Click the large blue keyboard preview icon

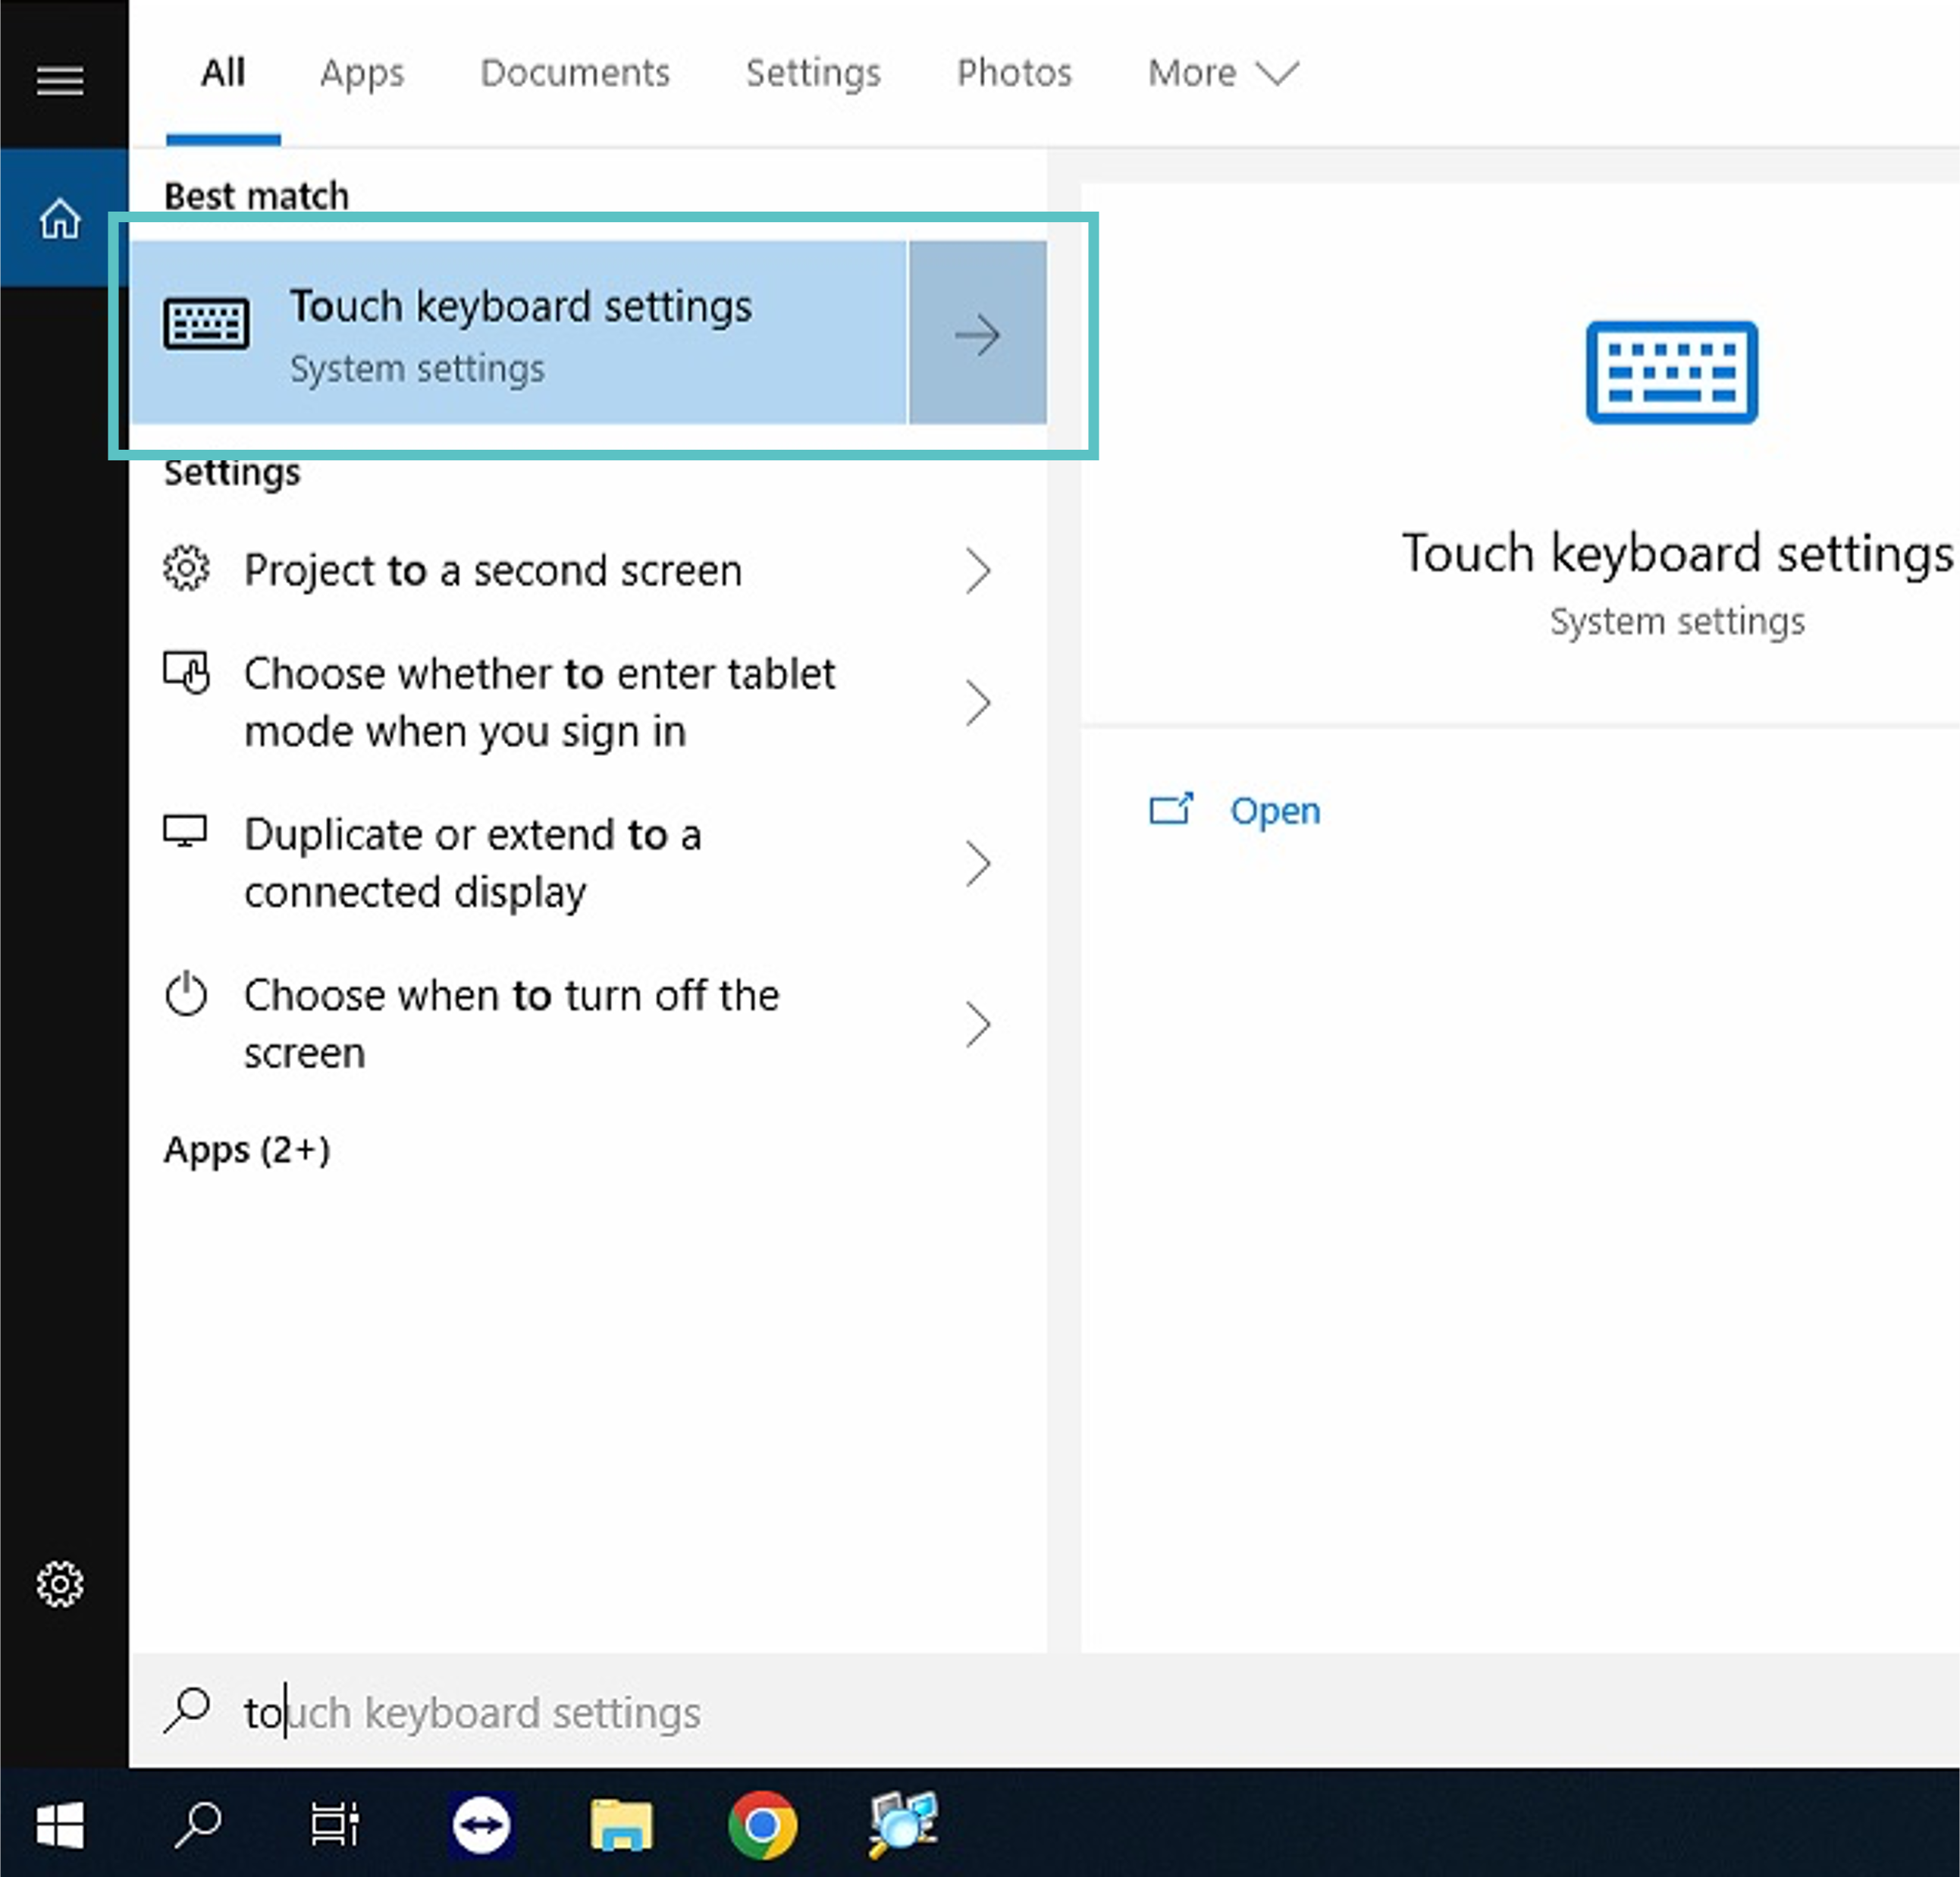[x=1671, y=372]
